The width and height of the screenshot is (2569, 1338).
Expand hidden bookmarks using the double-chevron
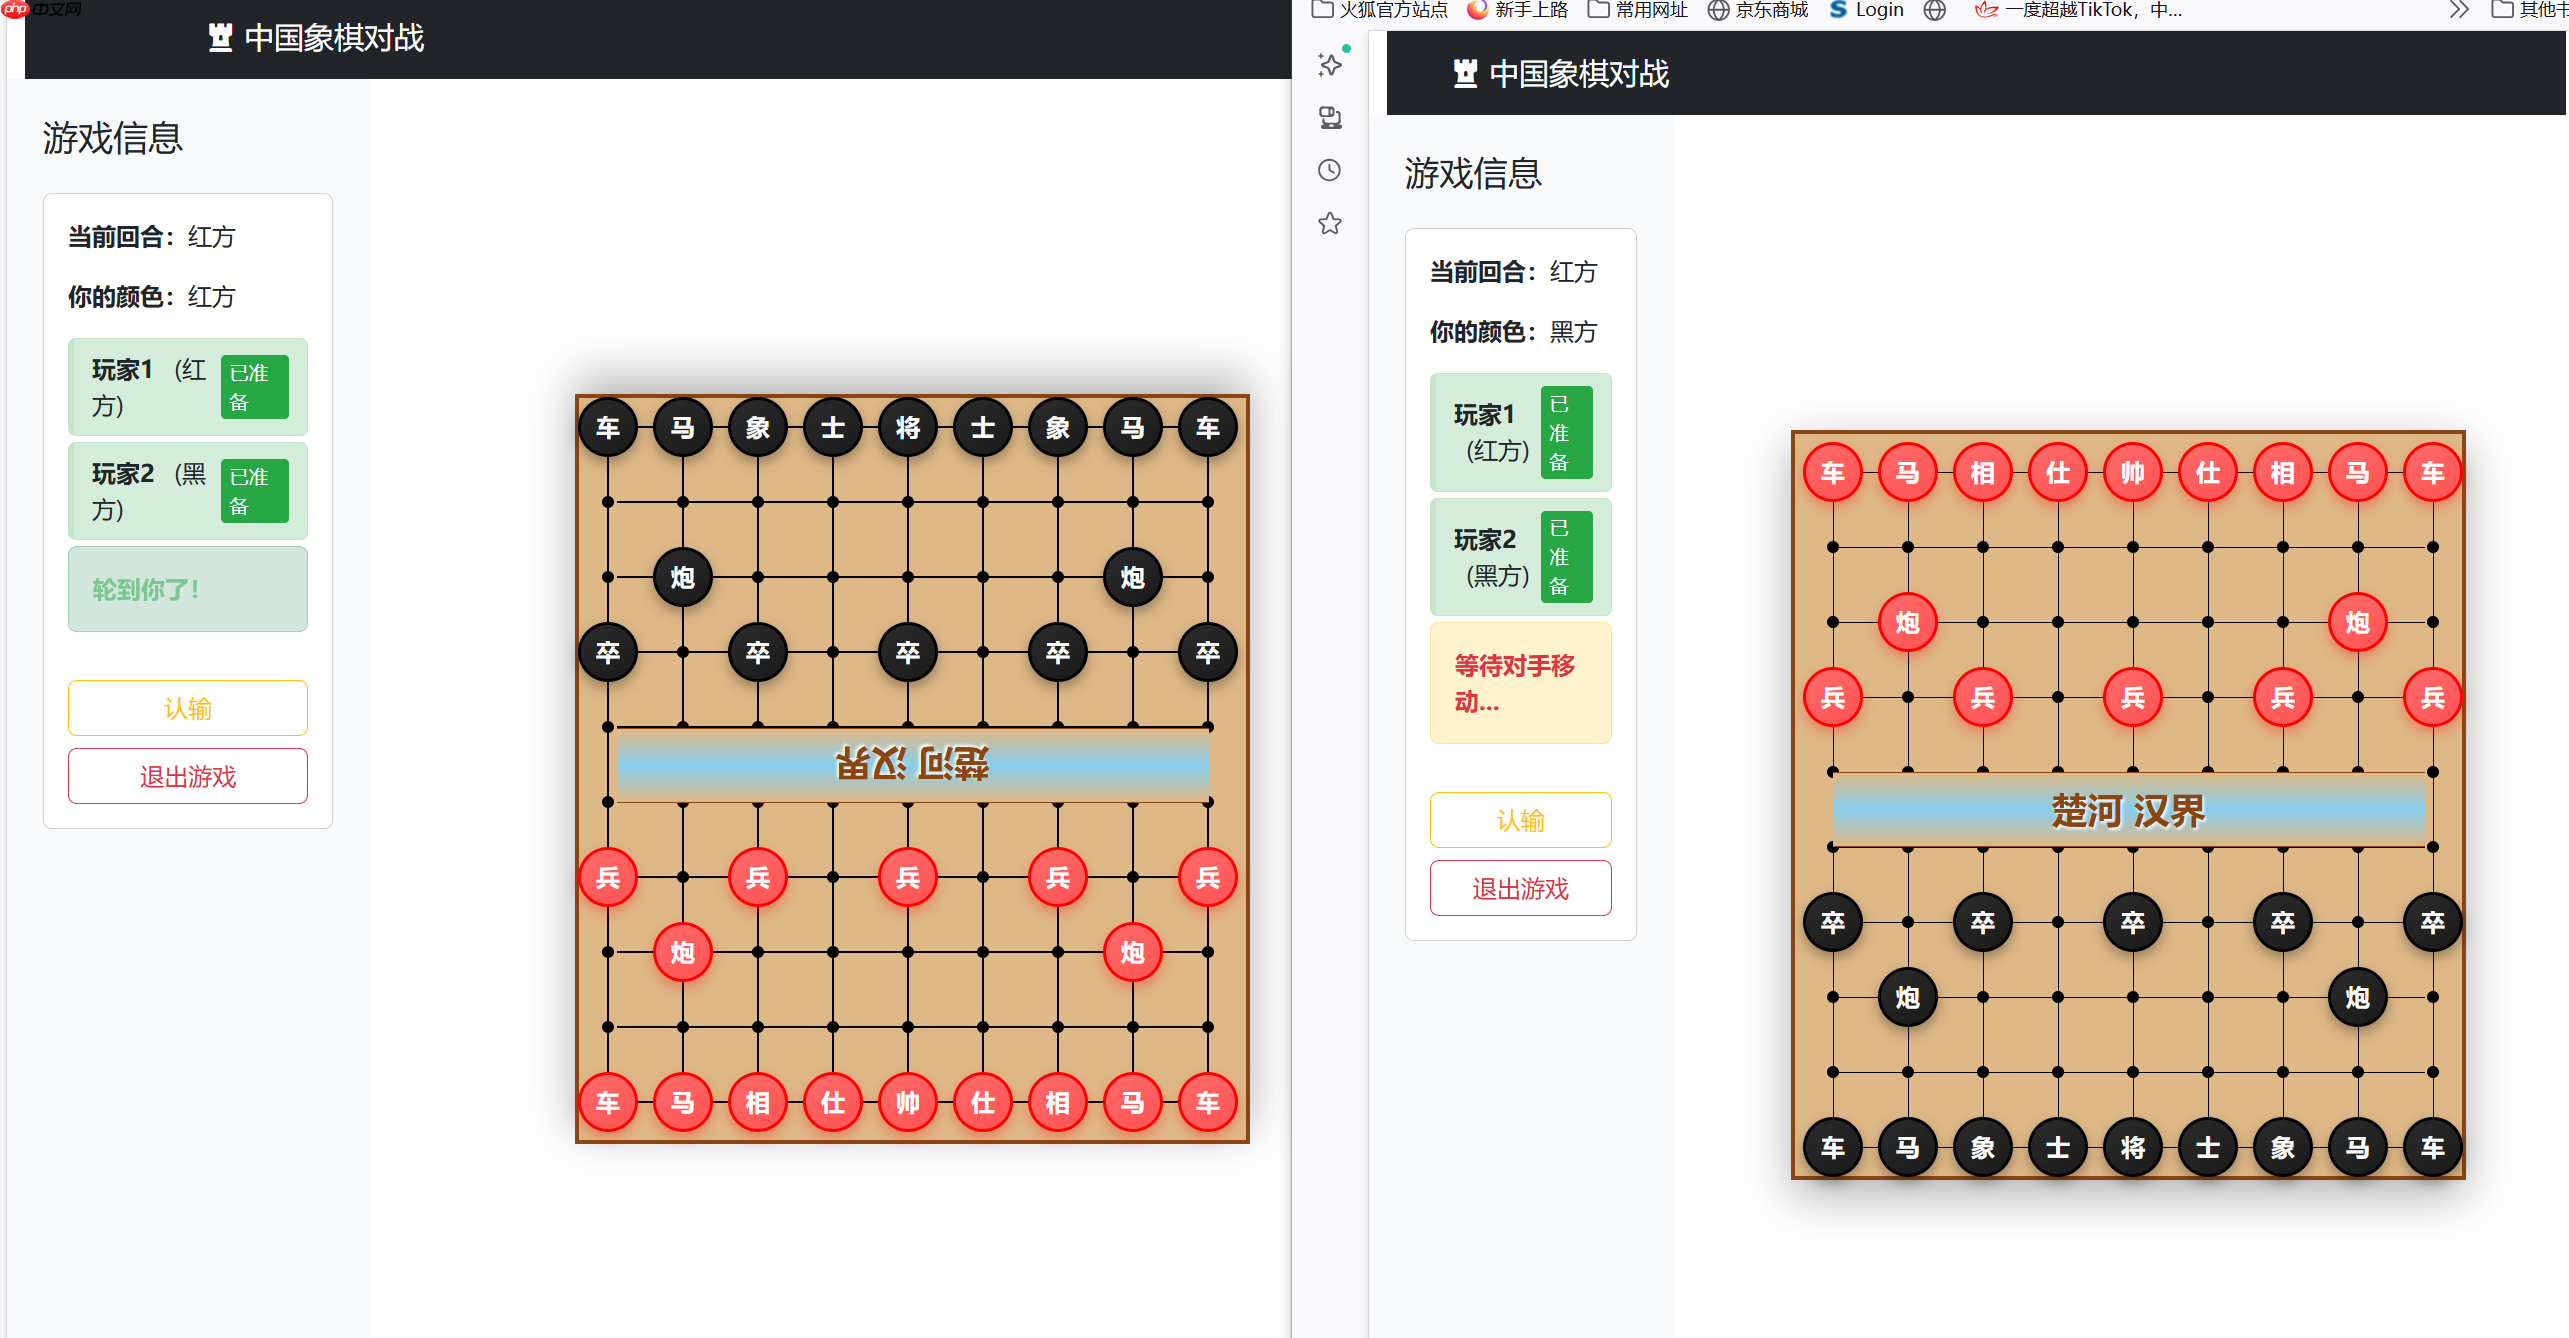(2458, 10)
